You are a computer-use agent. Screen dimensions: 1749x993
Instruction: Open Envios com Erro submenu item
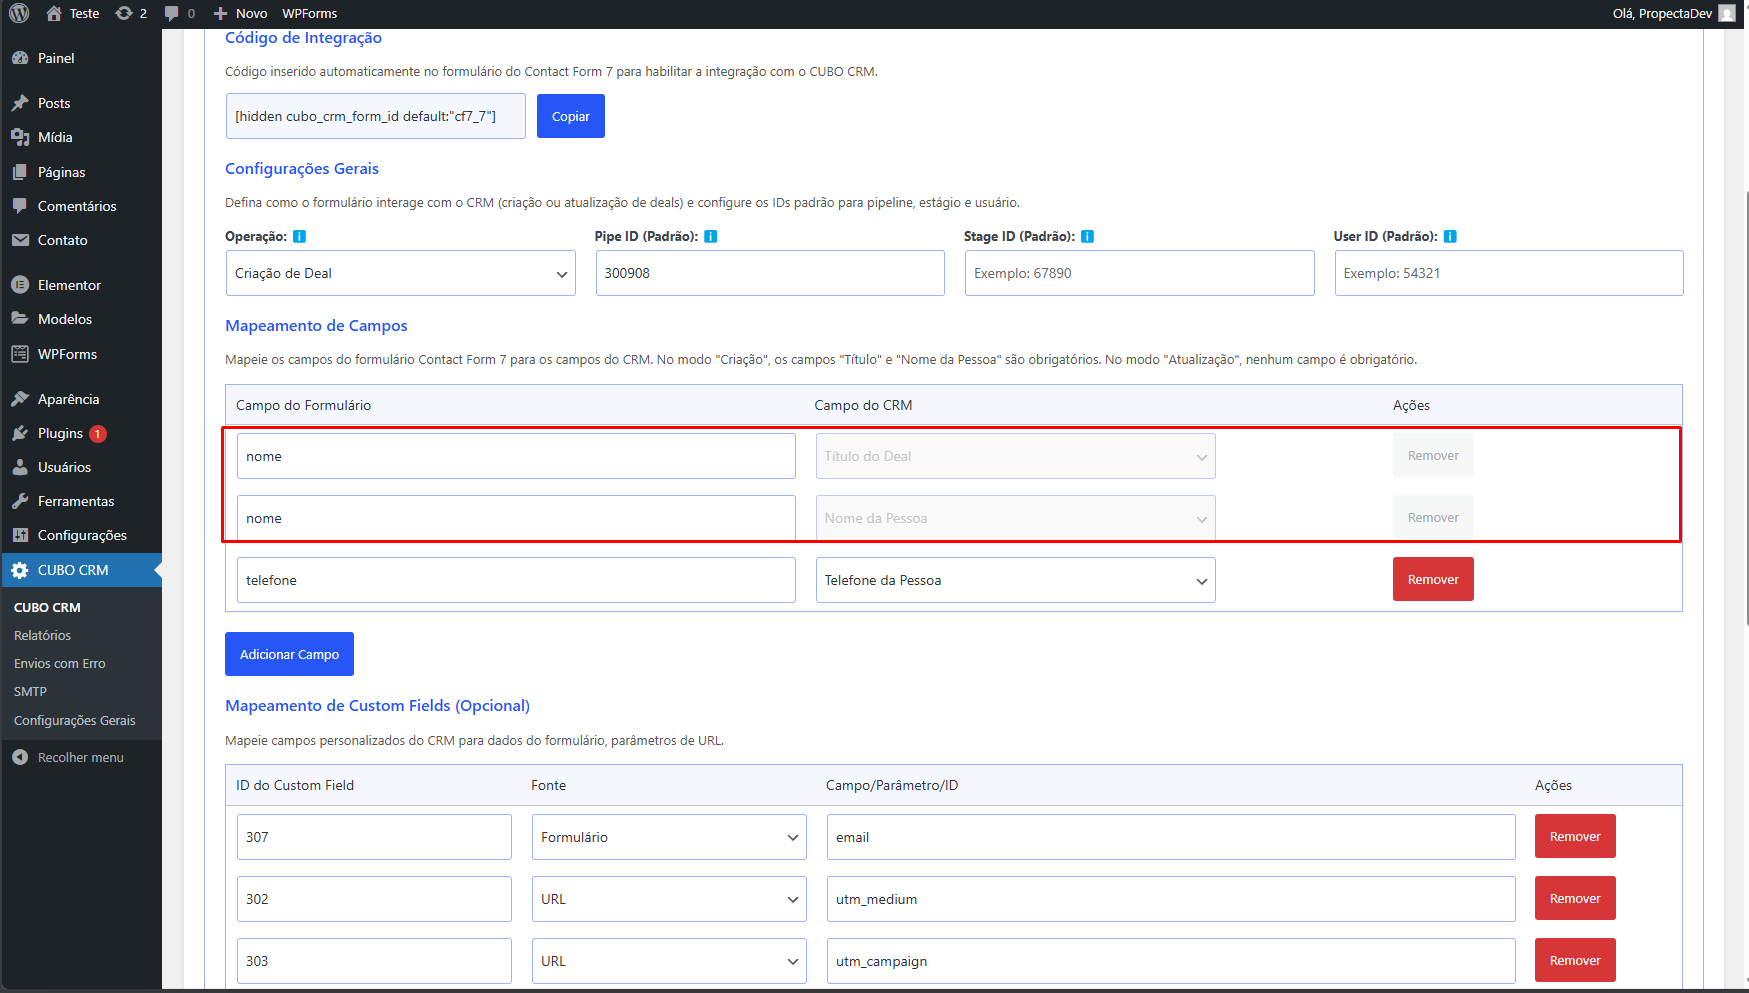click(59, 664)
